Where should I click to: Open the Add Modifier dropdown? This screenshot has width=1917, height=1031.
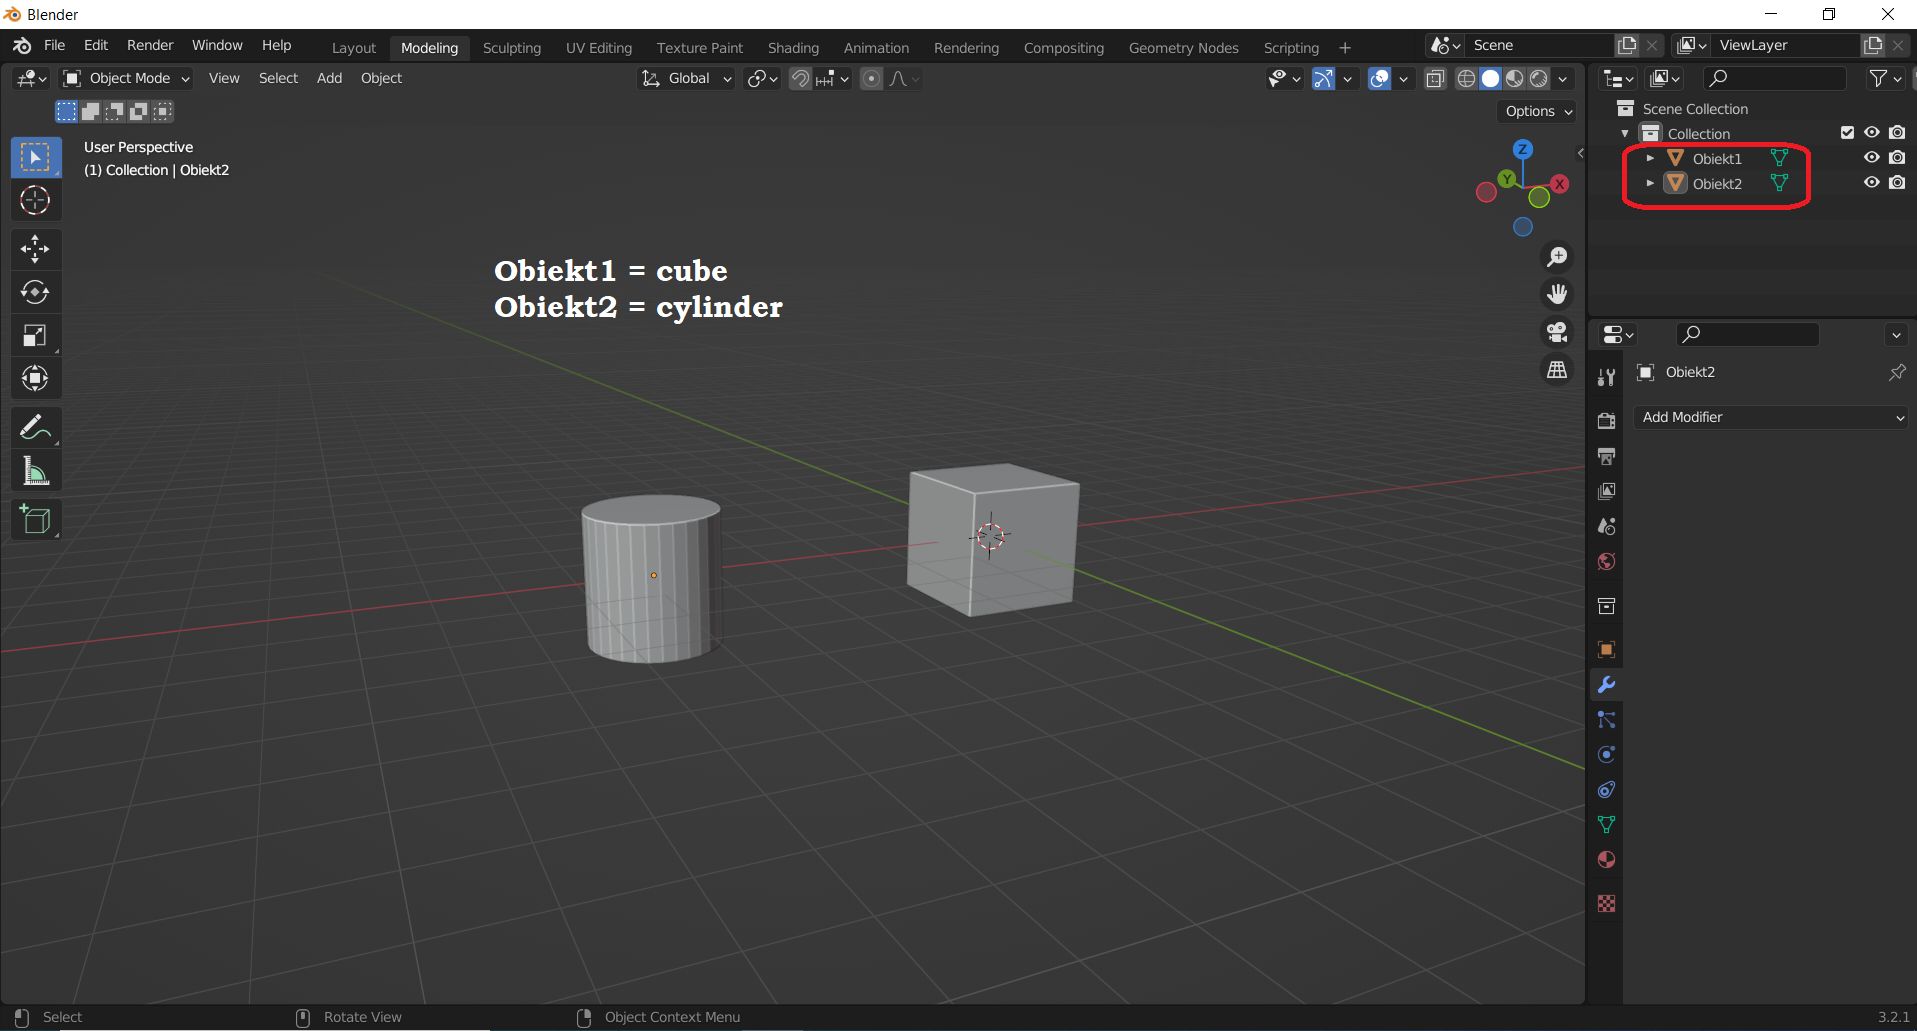(1771, 417)
